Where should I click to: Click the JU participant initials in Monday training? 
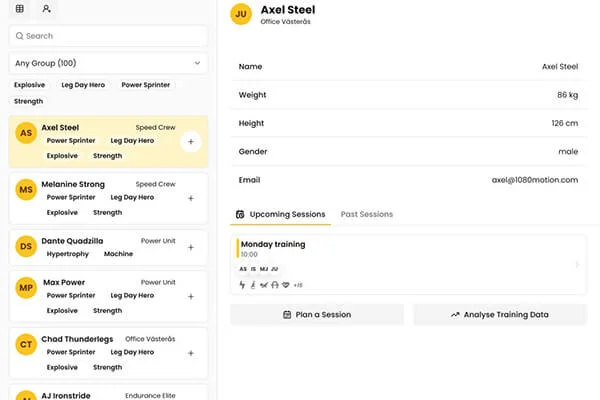274,269
